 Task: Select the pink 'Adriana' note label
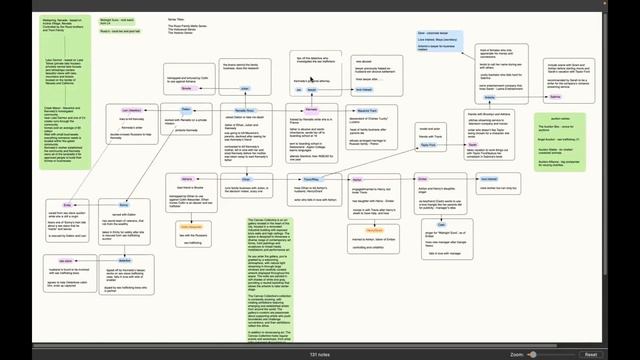187,179
